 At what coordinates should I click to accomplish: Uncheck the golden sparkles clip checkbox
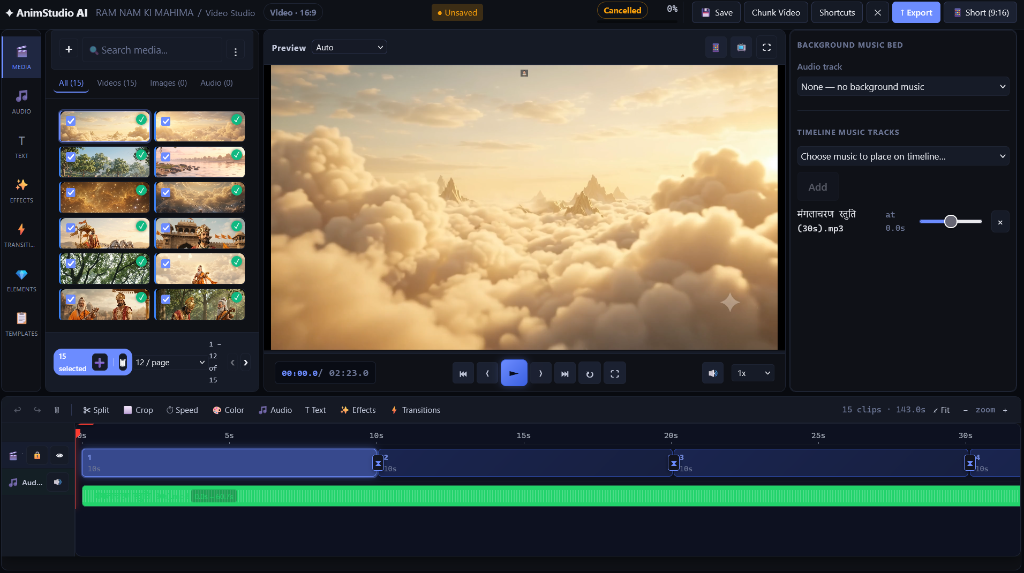(x=71, y=192)
